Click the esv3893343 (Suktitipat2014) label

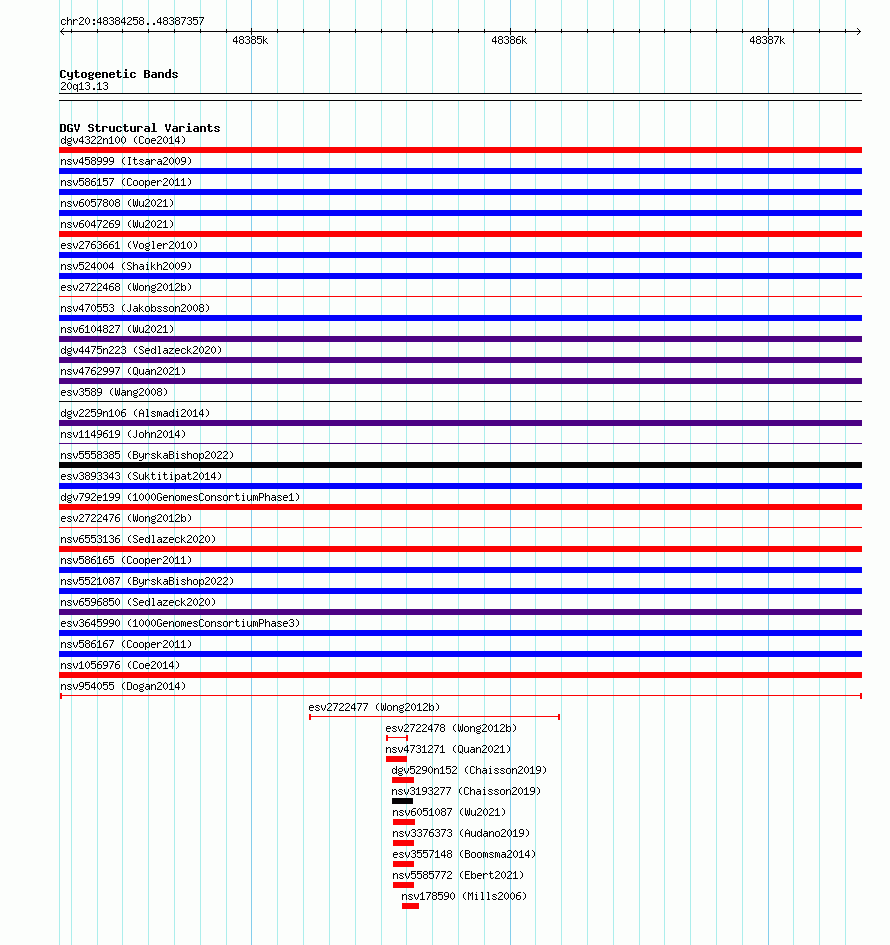pyautogui.click(x=141, y=476)
